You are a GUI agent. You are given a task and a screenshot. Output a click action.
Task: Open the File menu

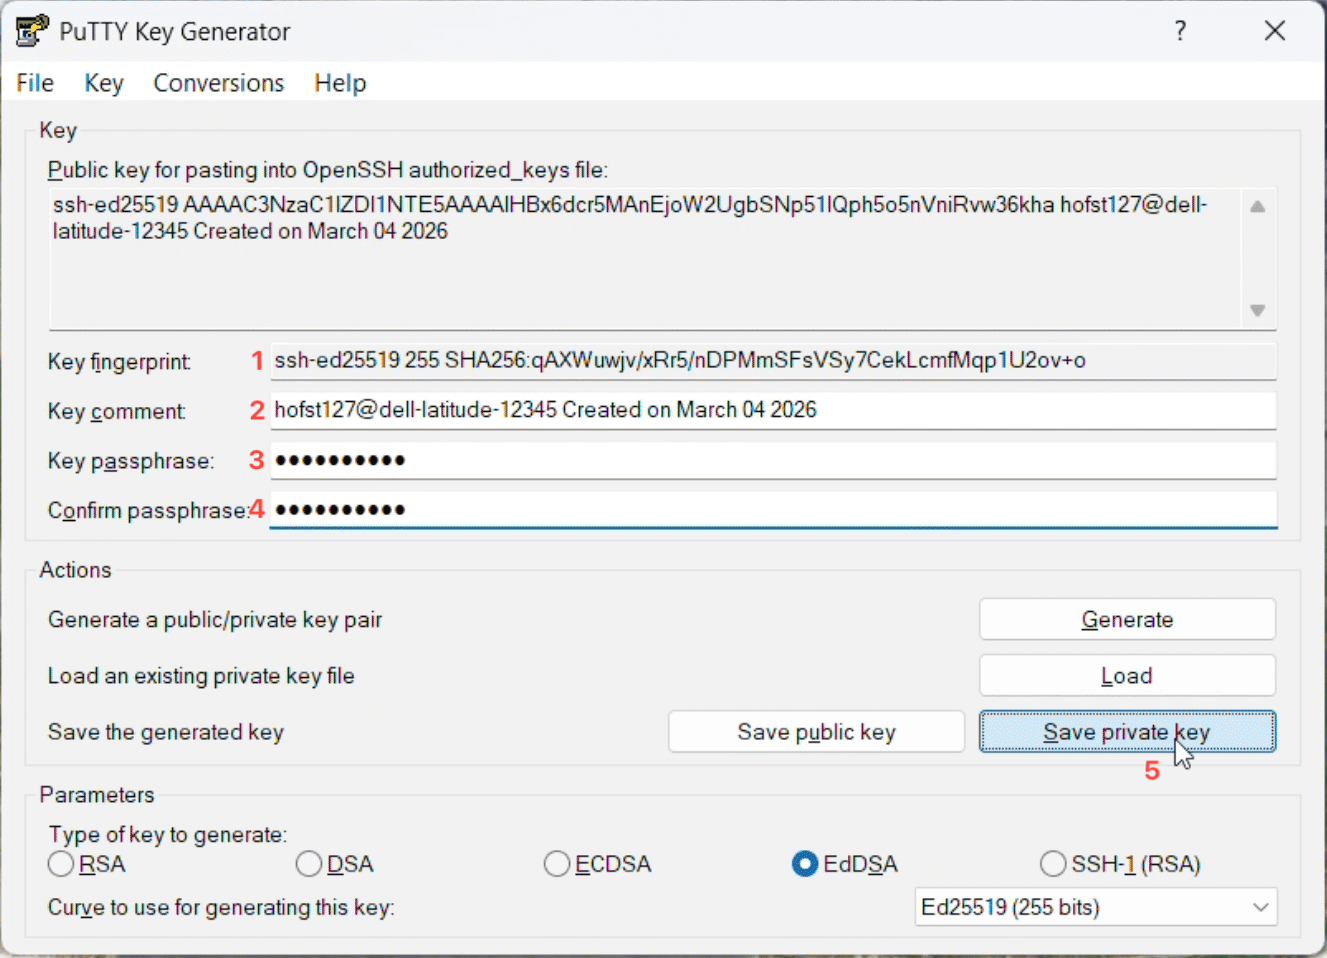point(35,83)
